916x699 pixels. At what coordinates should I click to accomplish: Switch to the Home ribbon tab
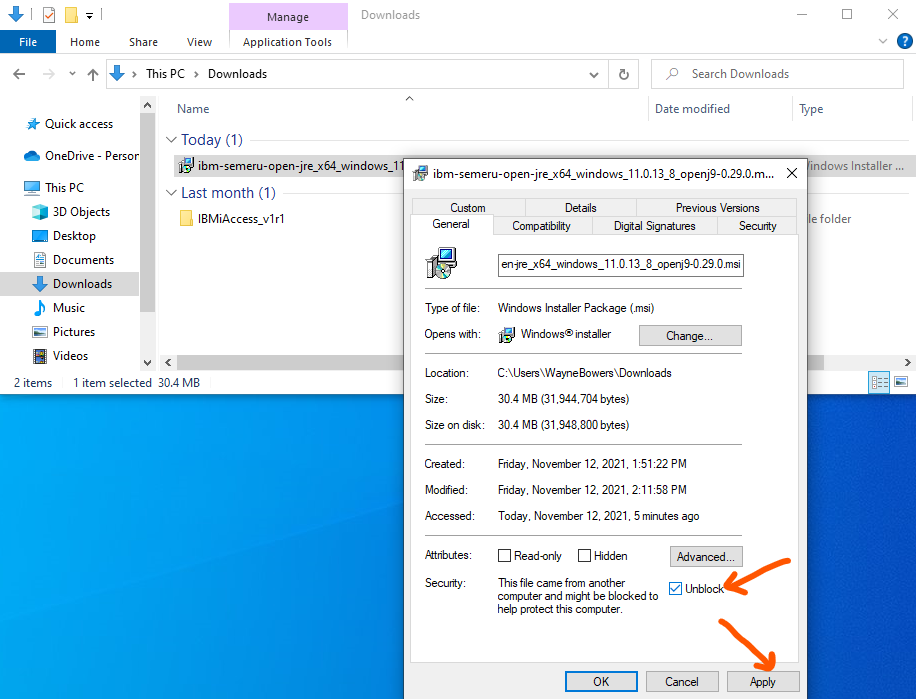(x=85, y=42)
